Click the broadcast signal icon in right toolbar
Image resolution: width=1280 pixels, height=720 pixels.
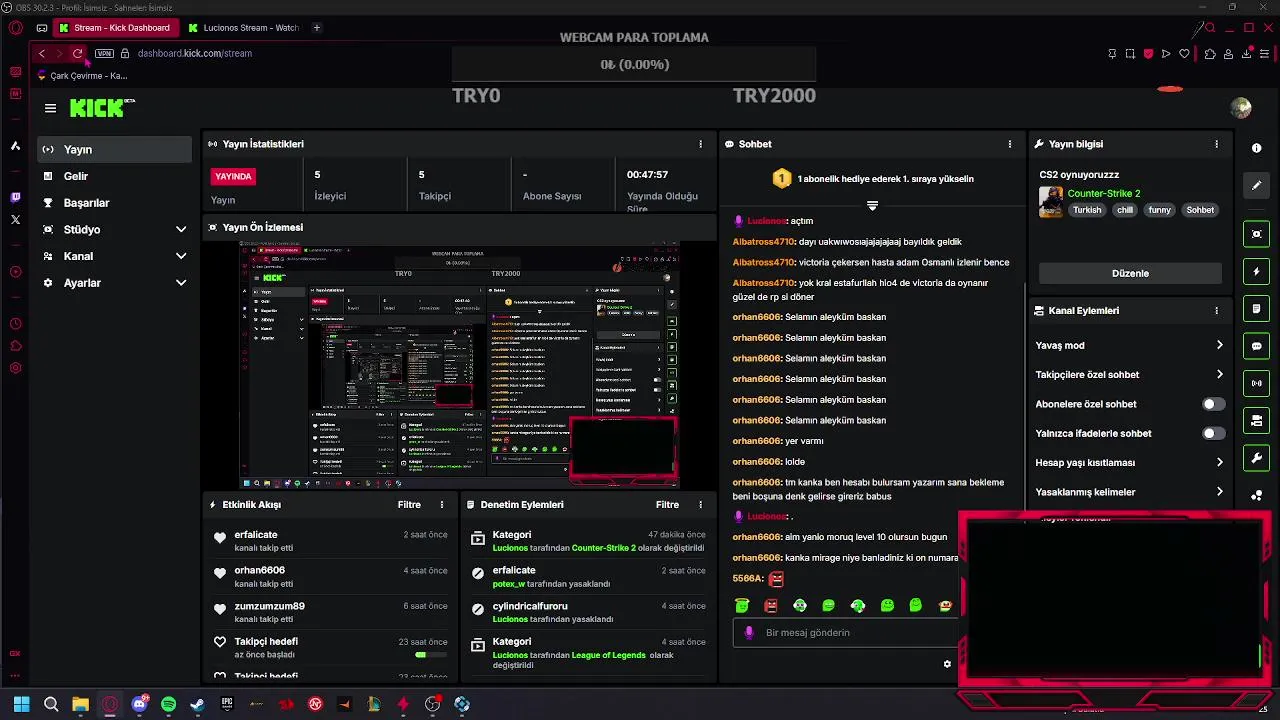[x=1257, y=383]
